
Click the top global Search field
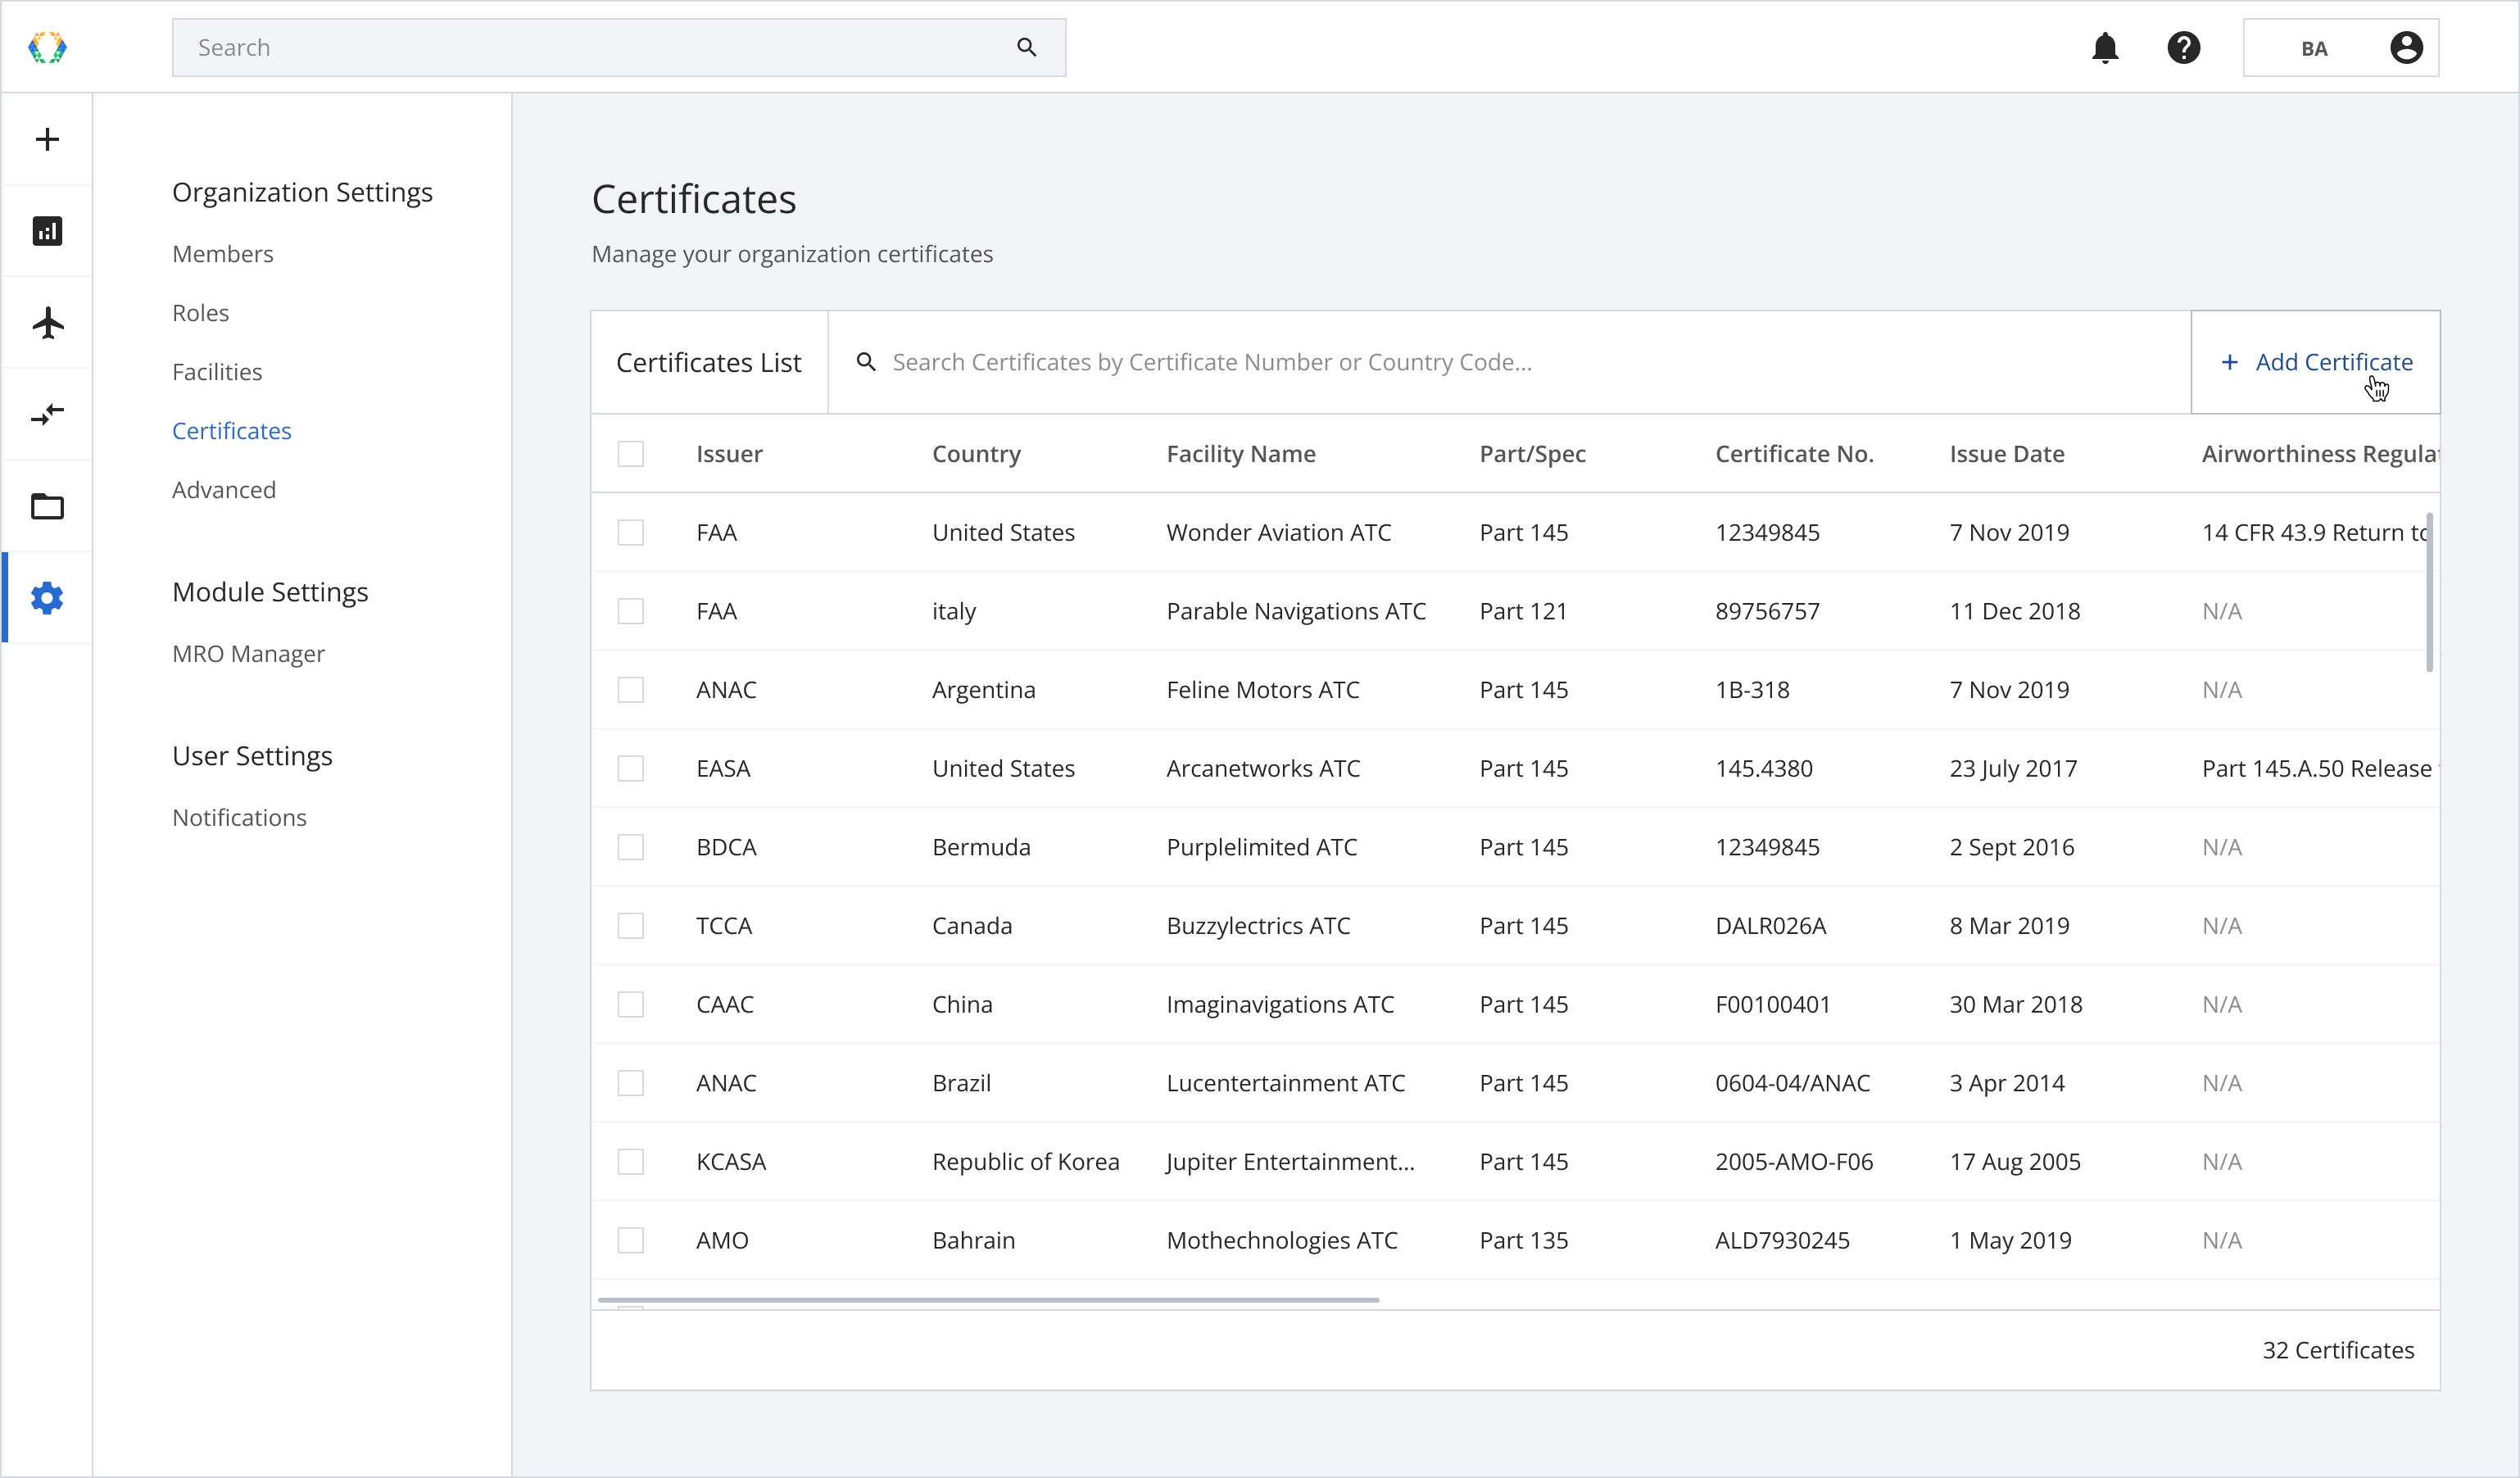tap(618, 47)
